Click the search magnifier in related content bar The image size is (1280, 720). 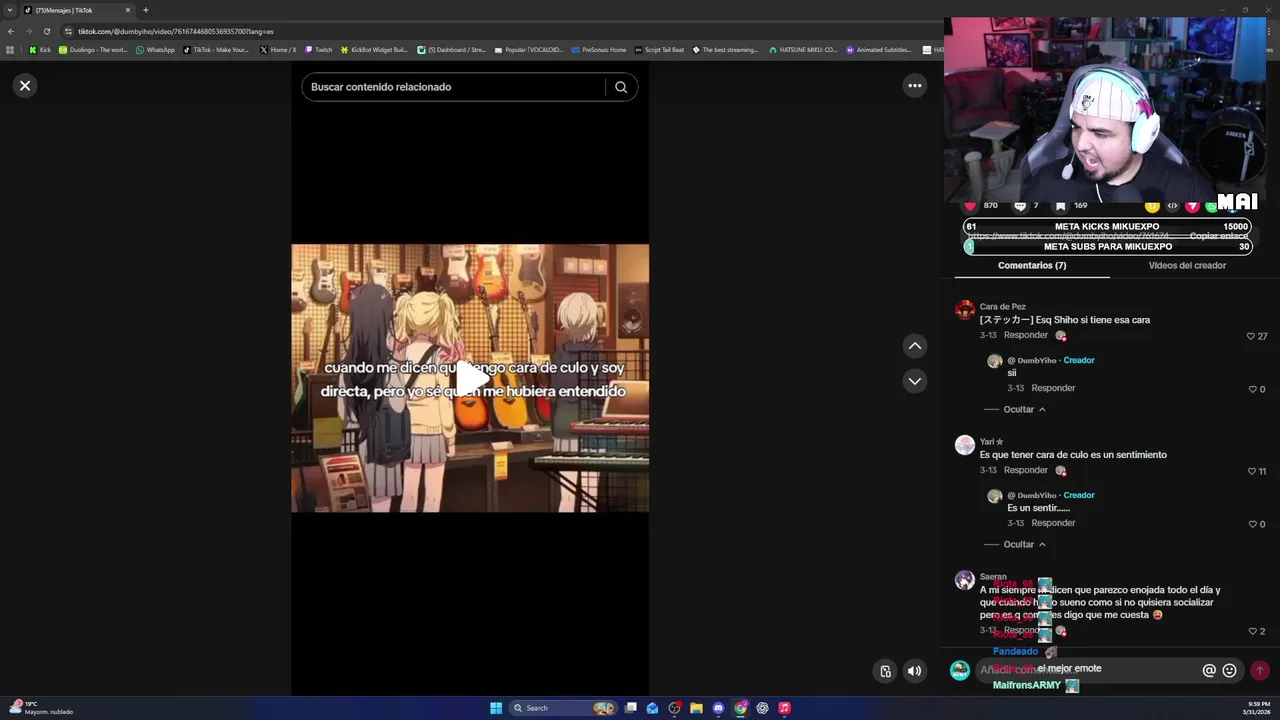coord(621,87)
